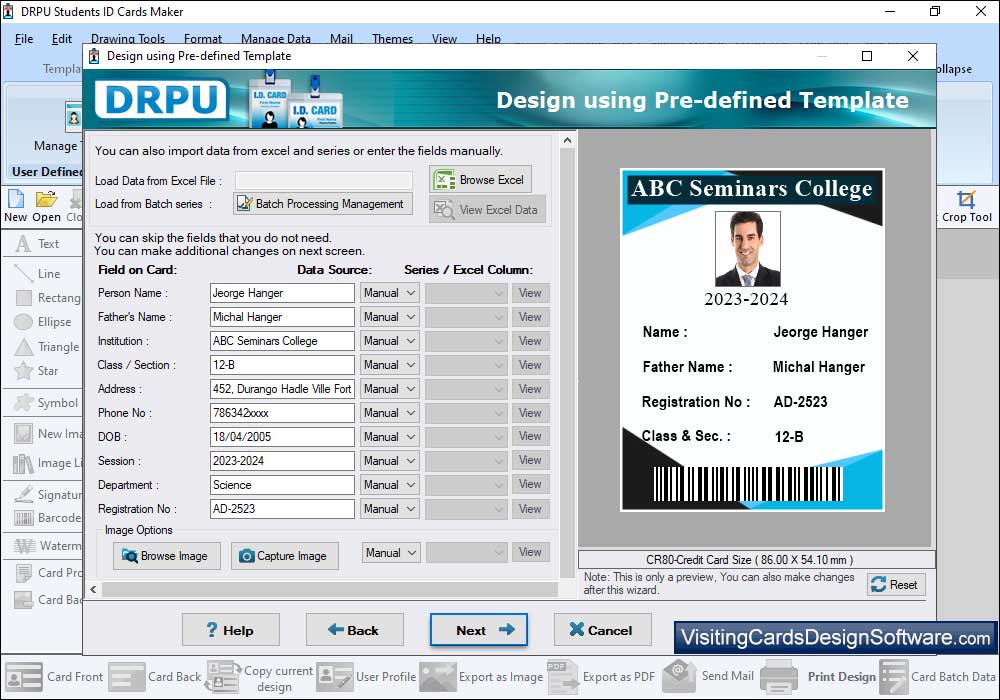Choose the Barcode tool
Image resolution: width=1000 pixels, height=700 pixels.
[x=48, y=518]
